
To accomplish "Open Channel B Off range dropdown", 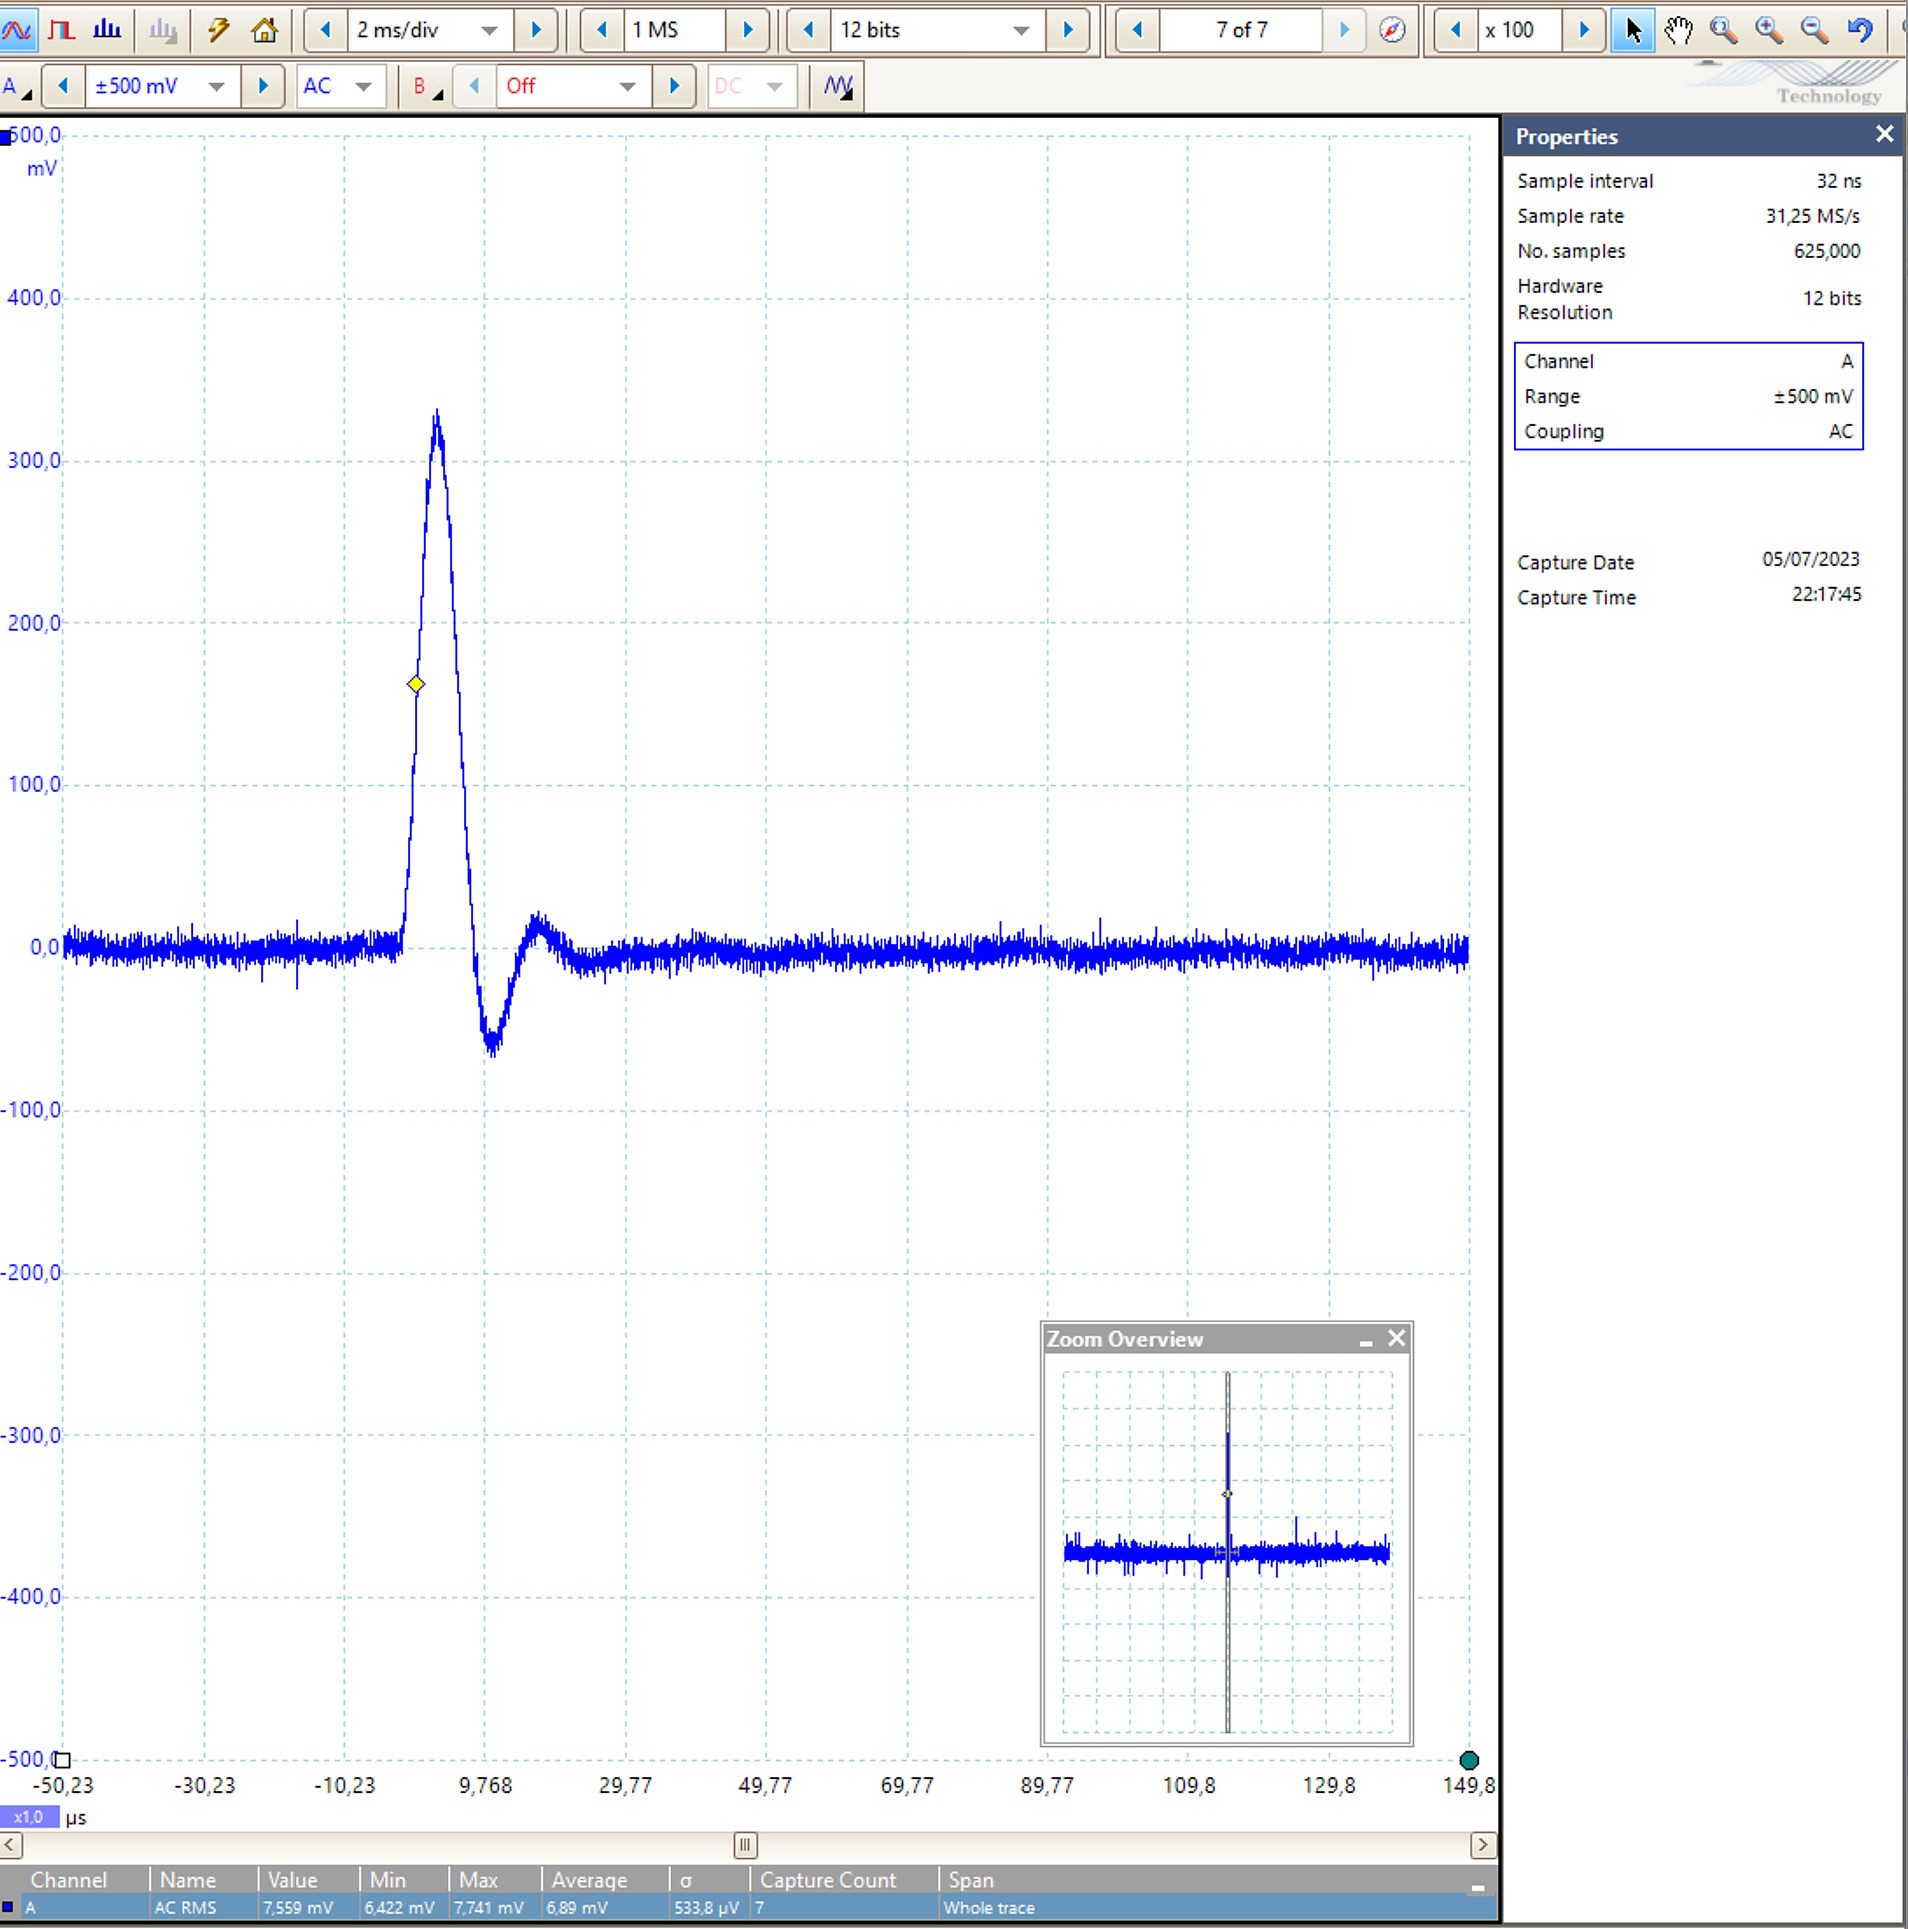I will [627, 87].
